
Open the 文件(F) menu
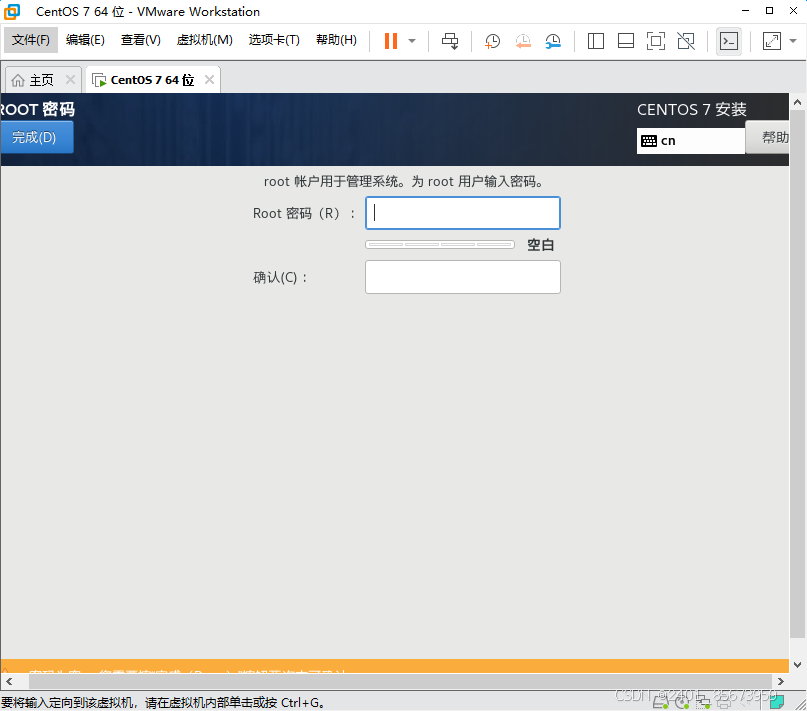point(31,40)
